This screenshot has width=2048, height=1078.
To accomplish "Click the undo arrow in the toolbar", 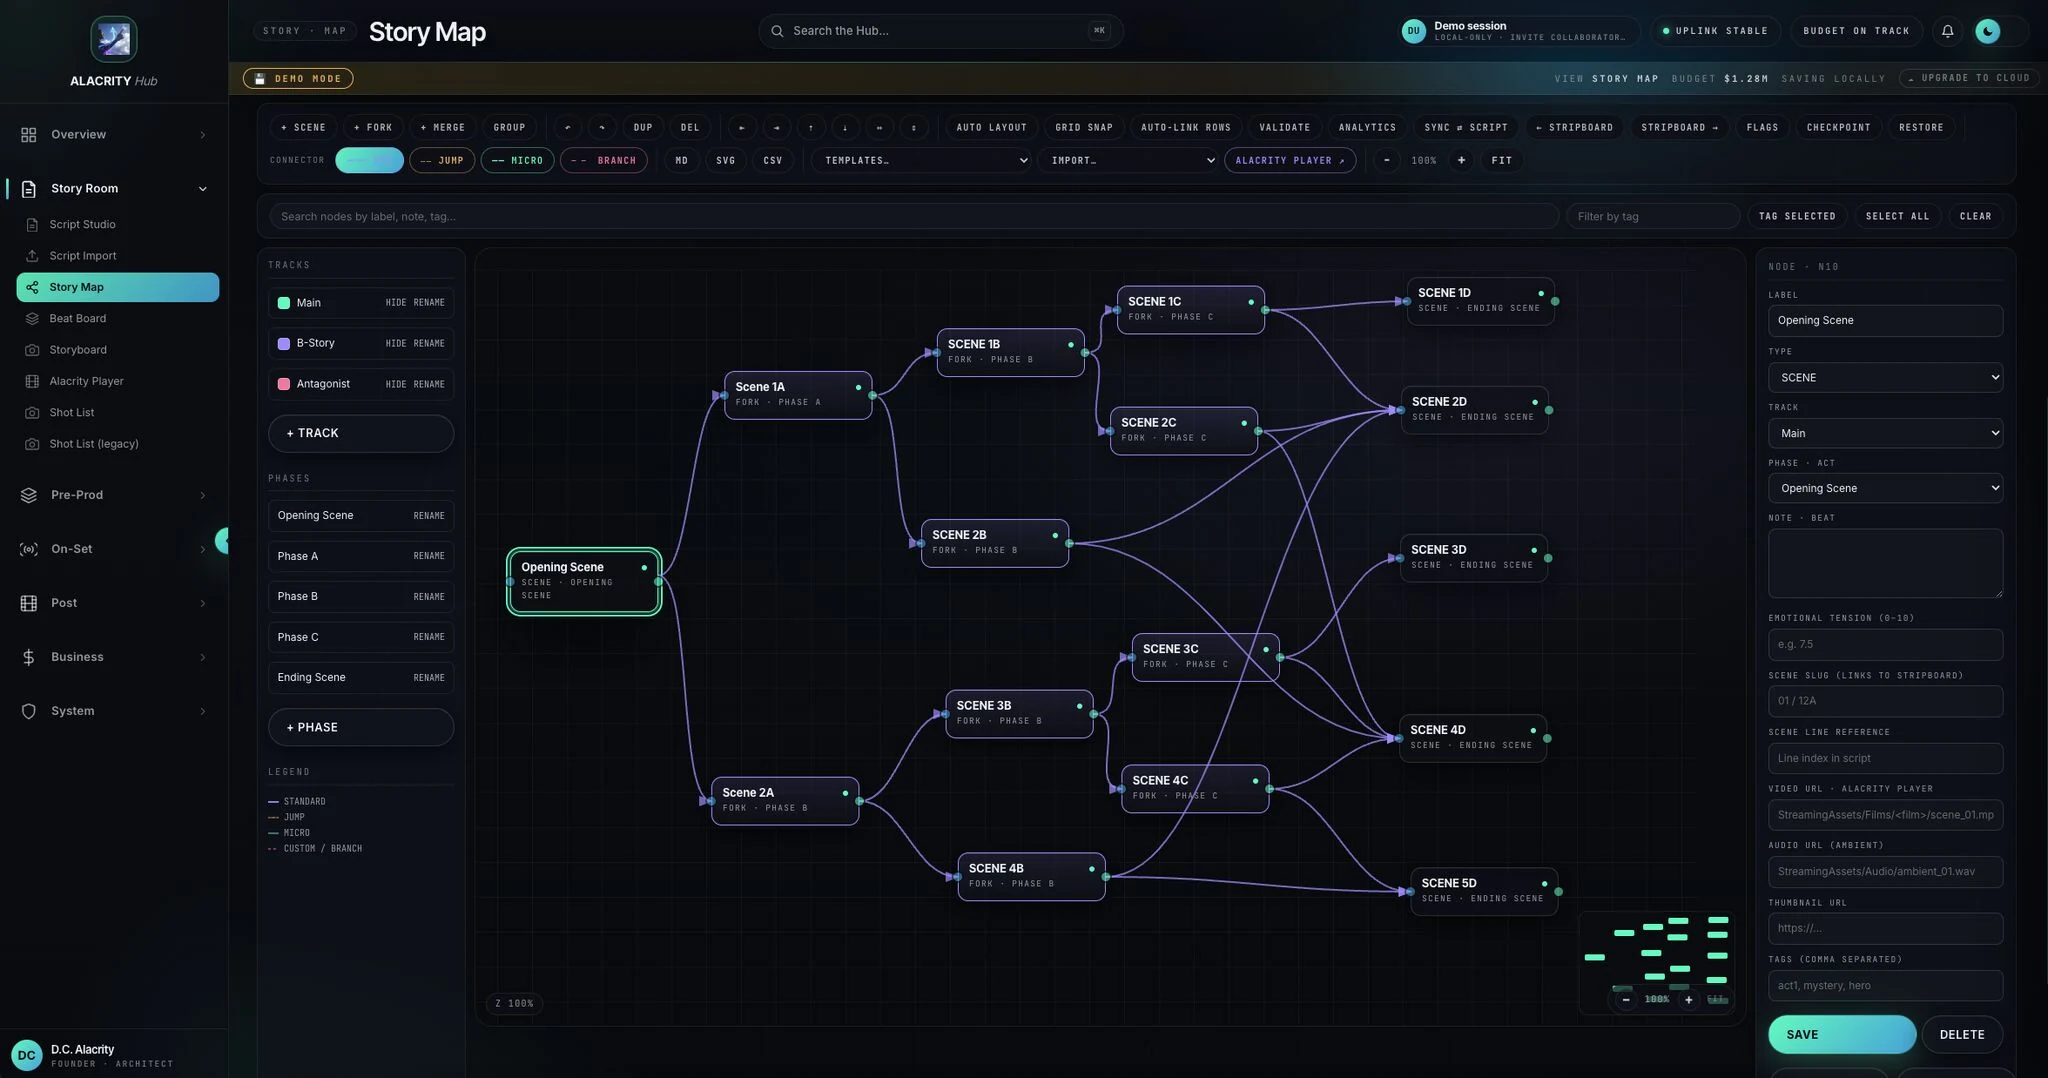I will tap(568, 127).
